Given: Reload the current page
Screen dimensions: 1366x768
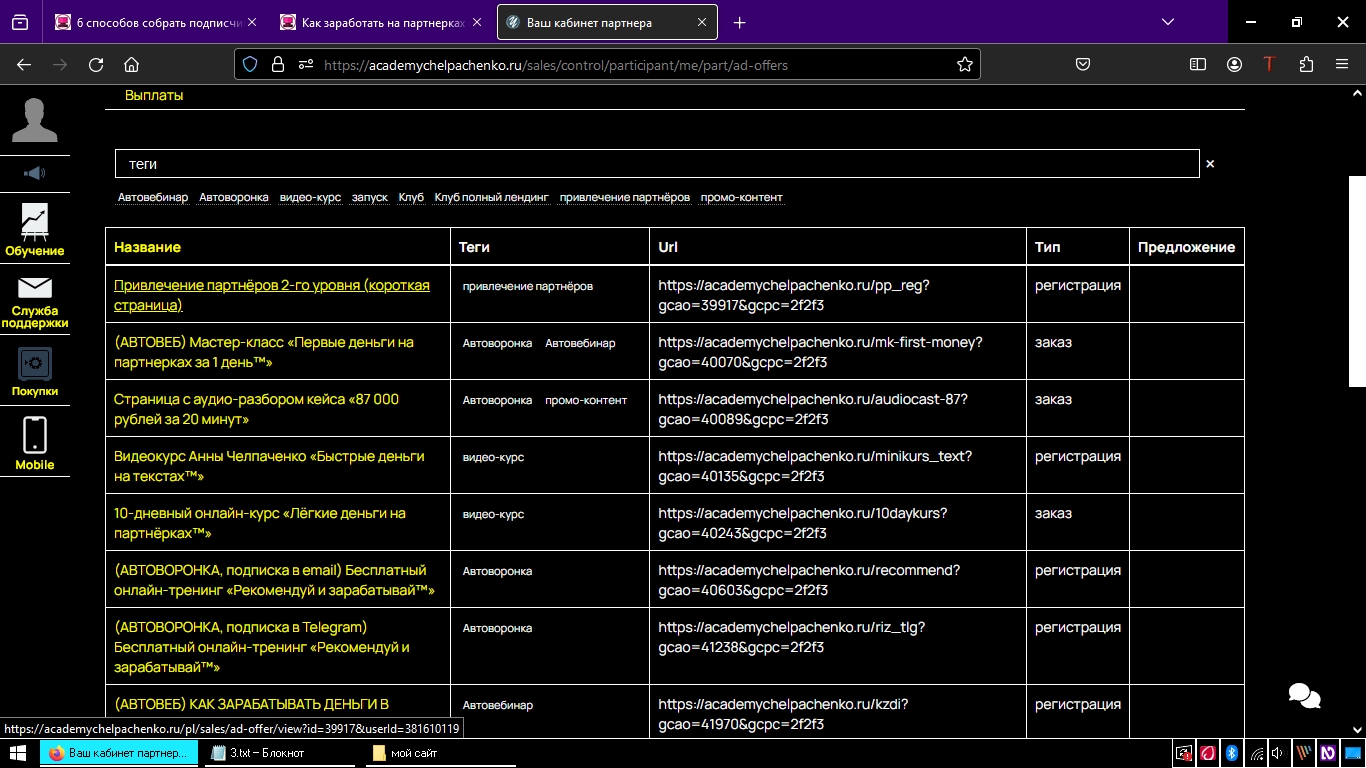Looking at the screenshot, I should (96, 64).
